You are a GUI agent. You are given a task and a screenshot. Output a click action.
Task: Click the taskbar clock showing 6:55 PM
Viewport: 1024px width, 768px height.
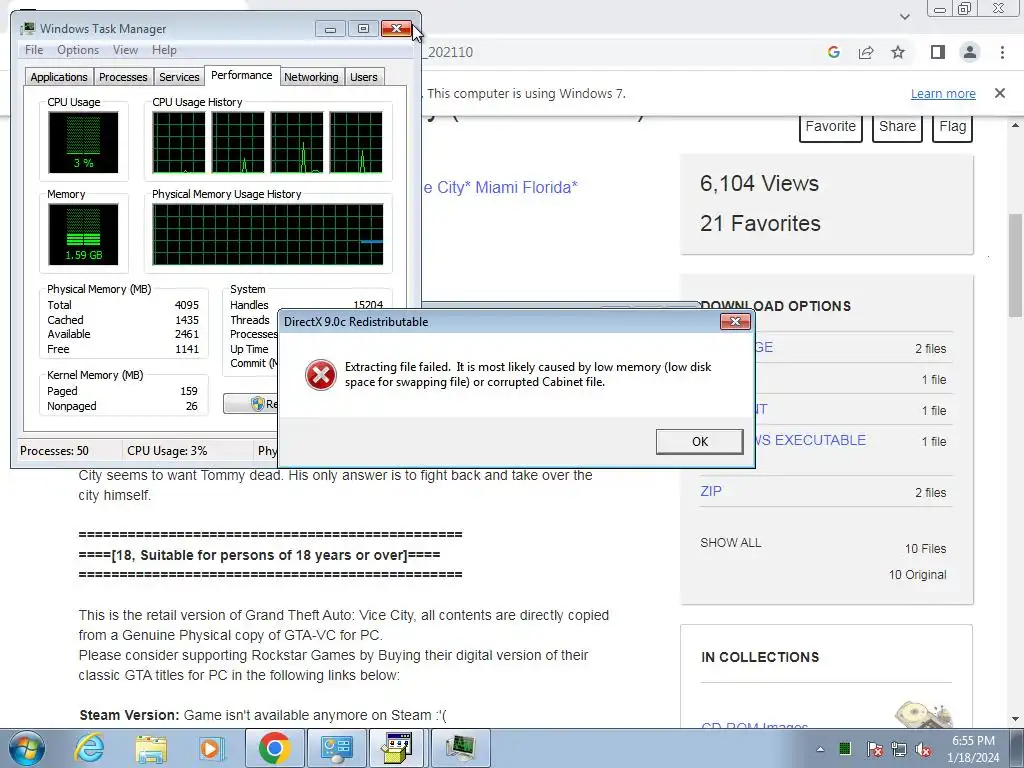point(973,748)
